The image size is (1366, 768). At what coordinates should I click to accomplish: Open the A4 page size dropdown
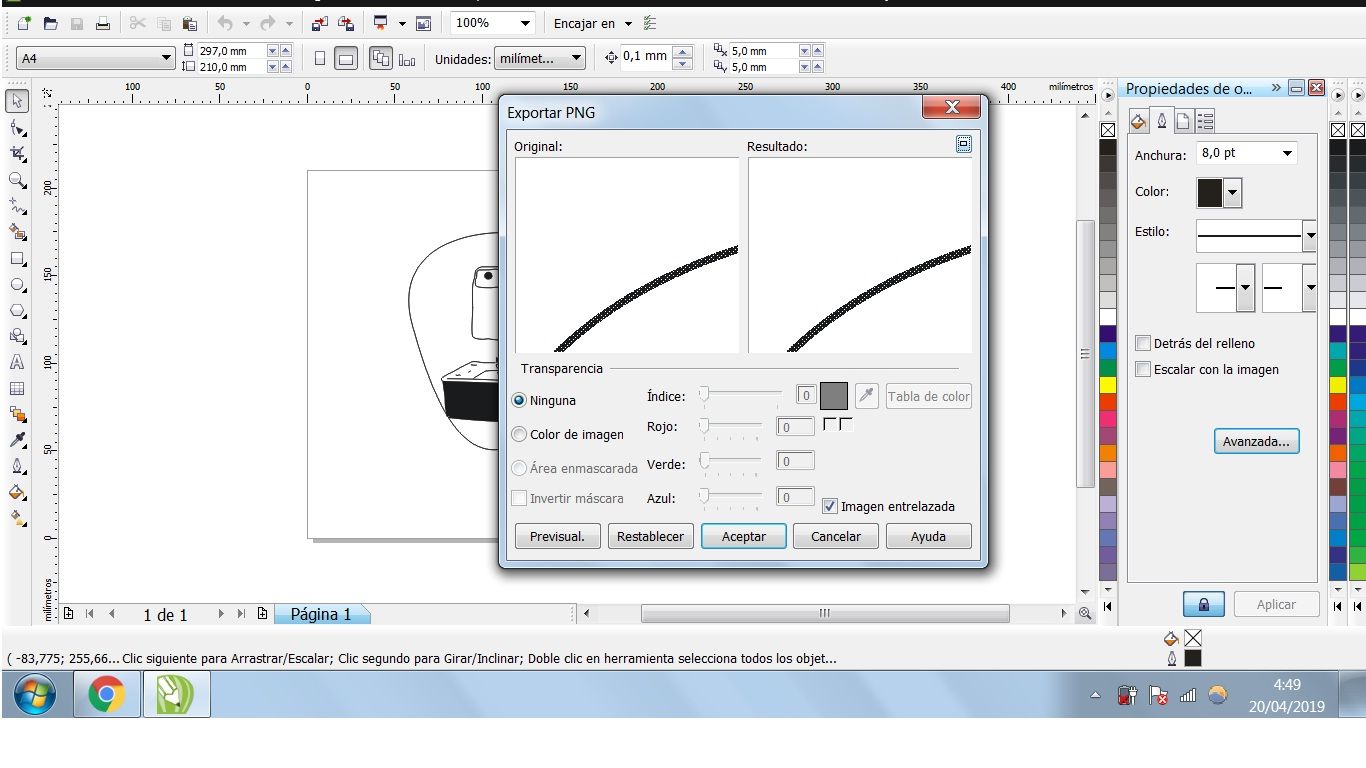pos(167,59)
